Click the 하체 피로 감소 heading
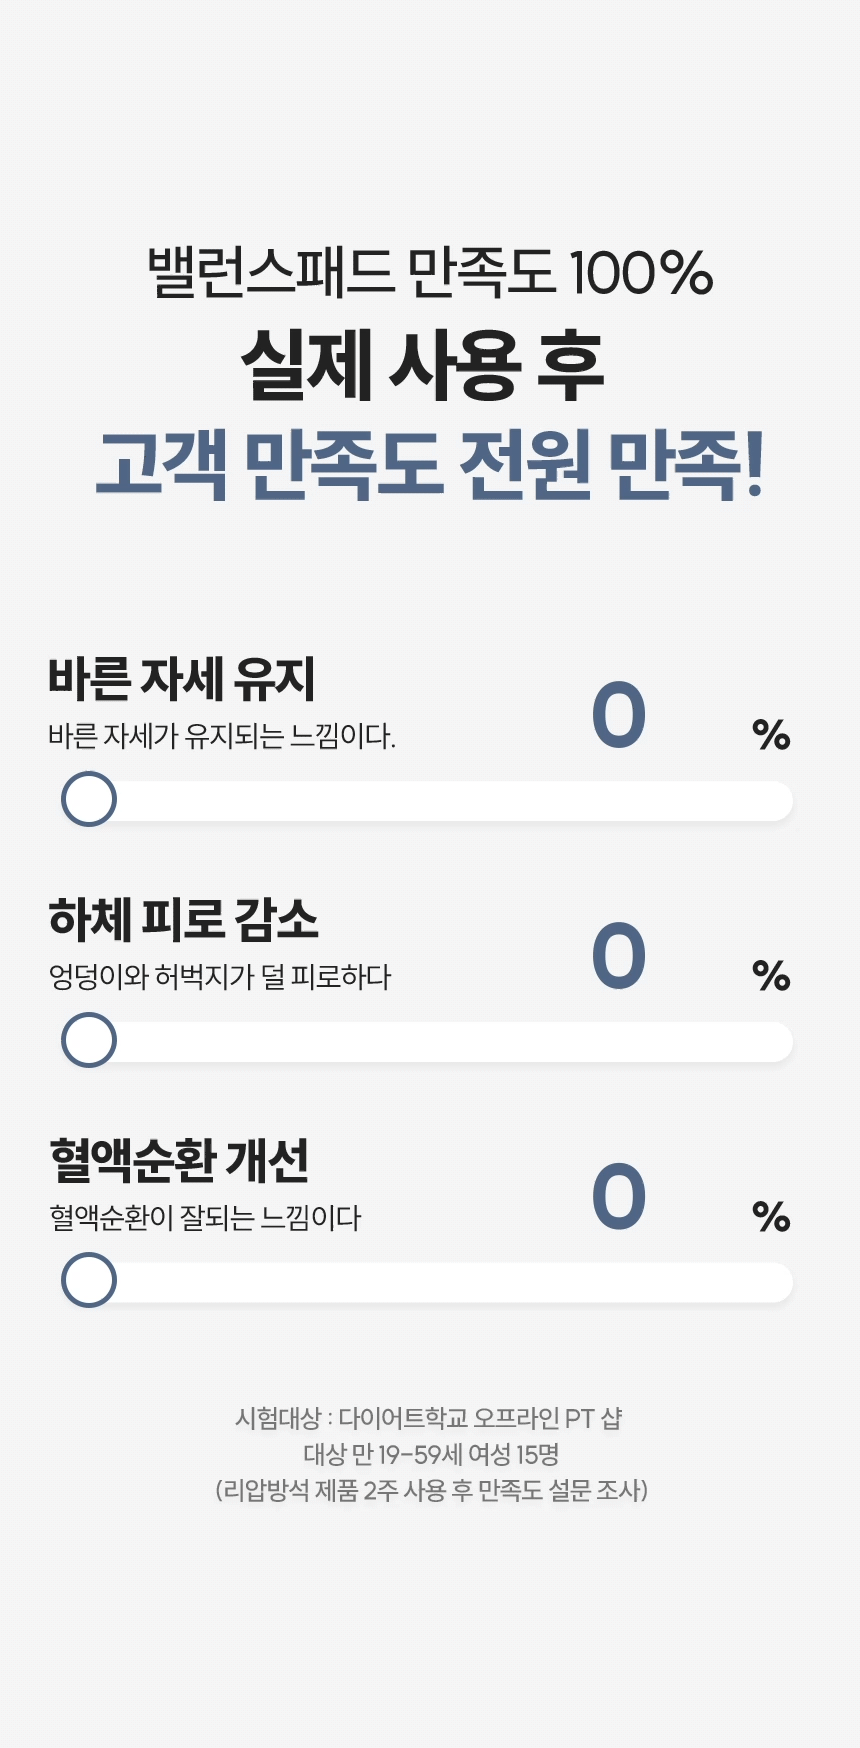This screenshot has width=860, height=1748. tap(184, 919)
